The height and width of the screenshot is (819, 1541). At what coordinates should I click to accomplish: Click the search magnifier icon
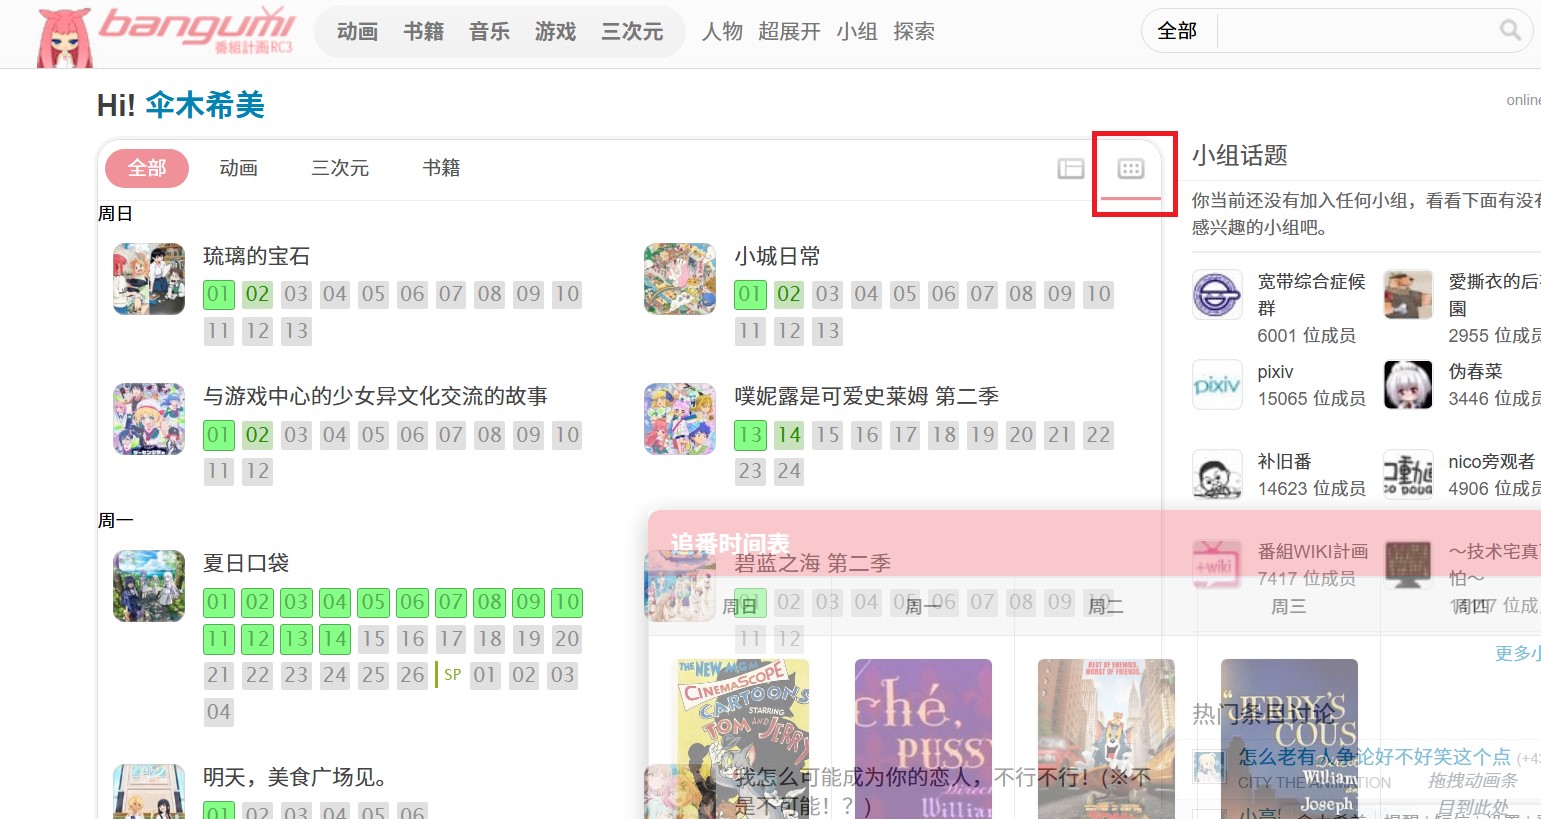click(1510, 30)
